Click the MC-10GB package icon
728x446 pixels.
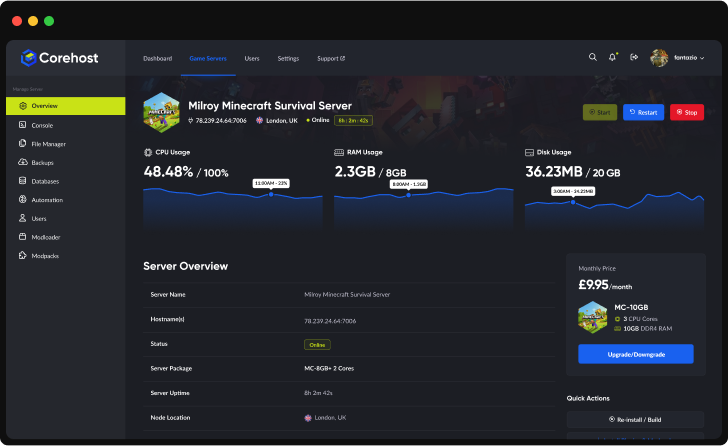pyautogui.click(x=592, y=317)
